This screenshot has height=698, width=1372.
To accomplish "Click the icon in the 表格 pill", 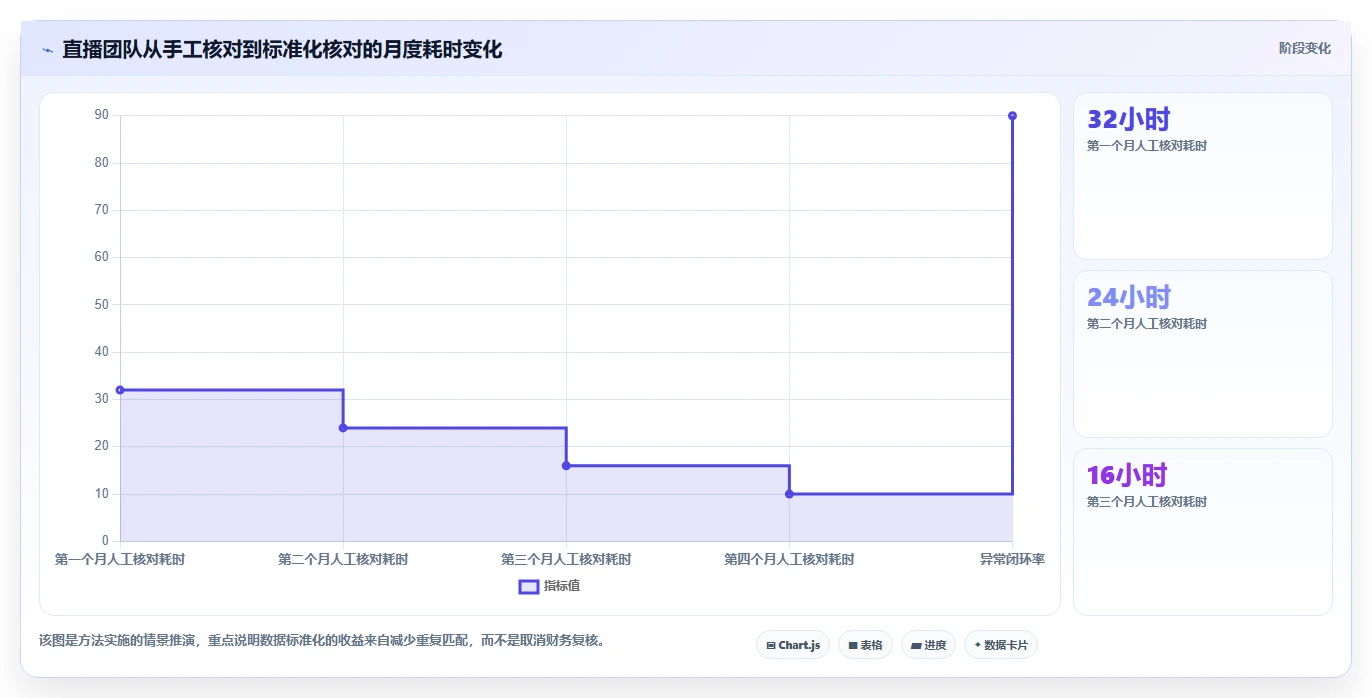I will [x=853, y=646].
